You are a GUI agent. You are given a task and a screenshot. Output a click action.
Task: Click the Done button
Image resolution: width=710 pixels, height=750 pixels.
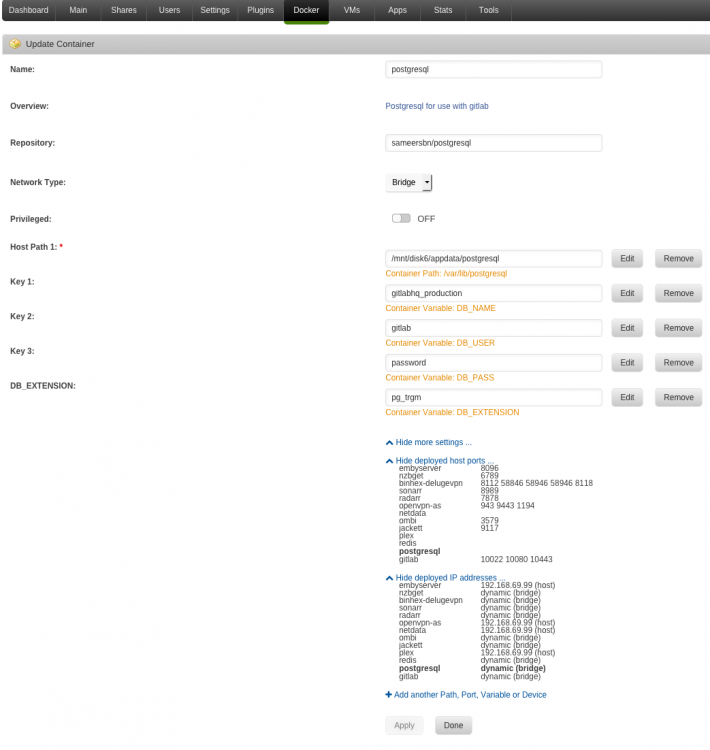pos(454,726)
